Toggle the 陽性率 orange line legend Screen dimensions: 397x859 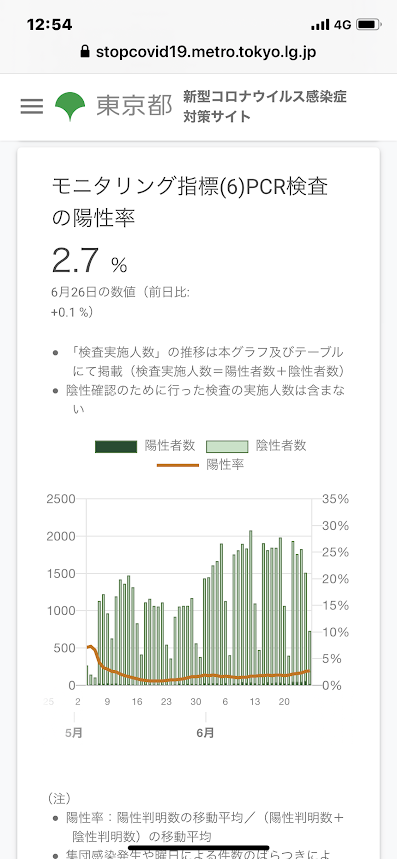[x=178, y=466]
